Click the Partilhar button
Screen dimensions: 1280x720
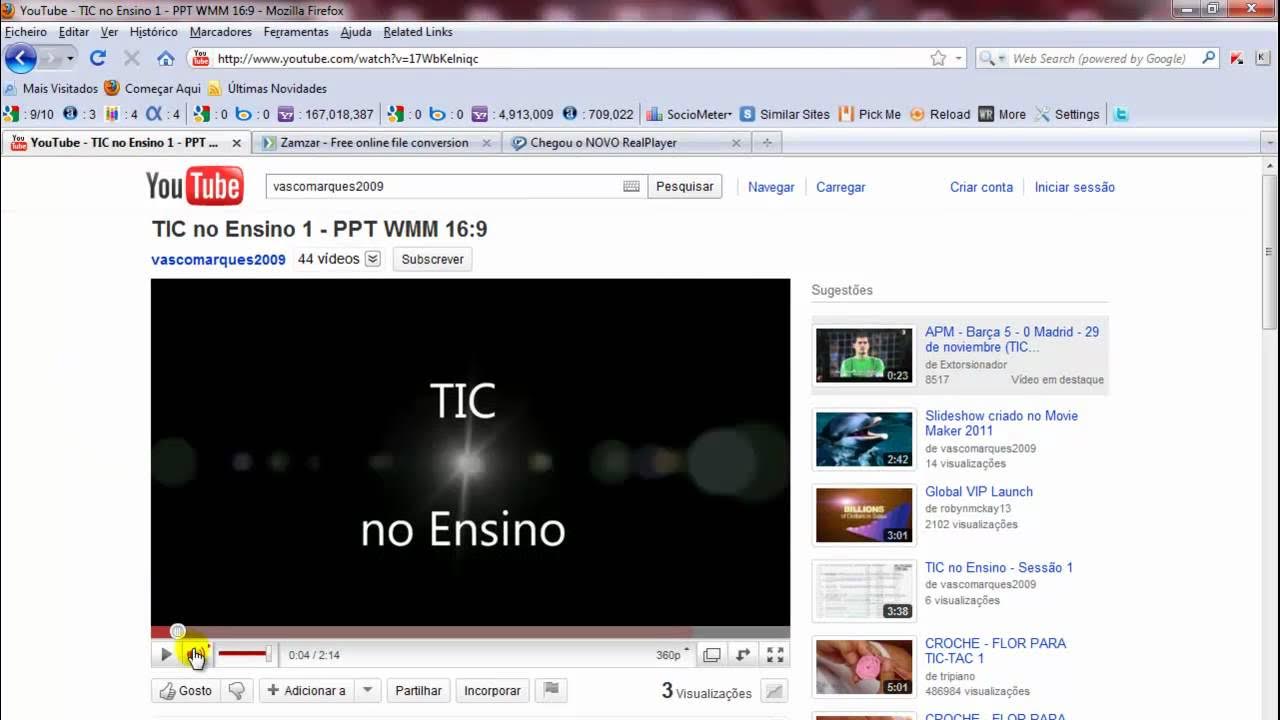pos(418,690)
